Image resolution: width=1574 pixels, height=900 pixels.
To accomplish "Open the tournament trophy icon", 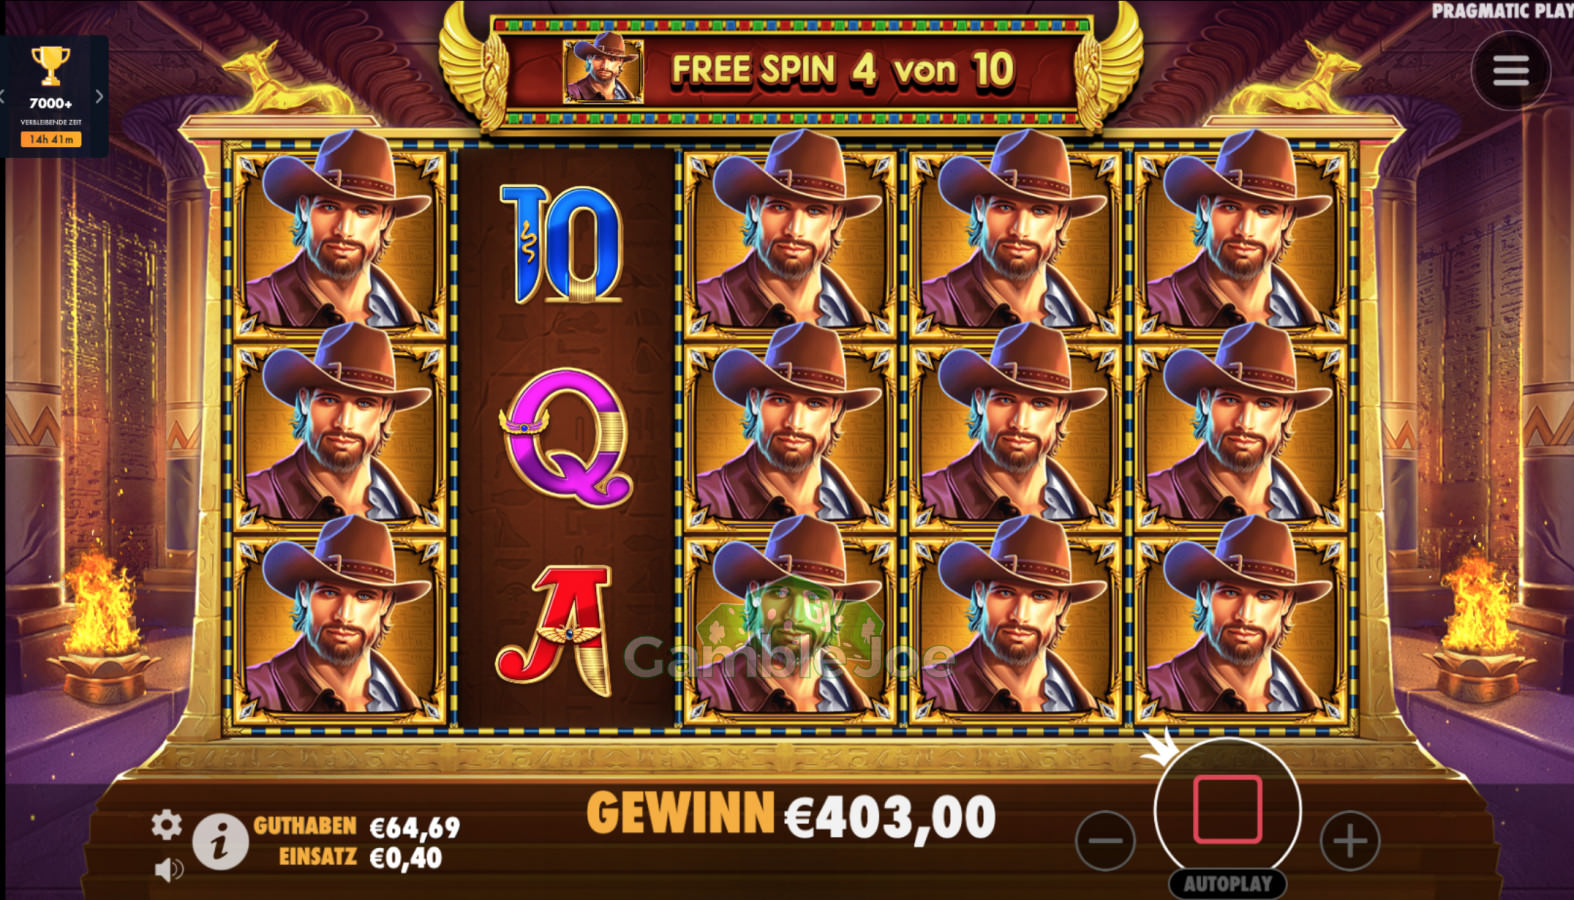I will (x=50, y=66).
